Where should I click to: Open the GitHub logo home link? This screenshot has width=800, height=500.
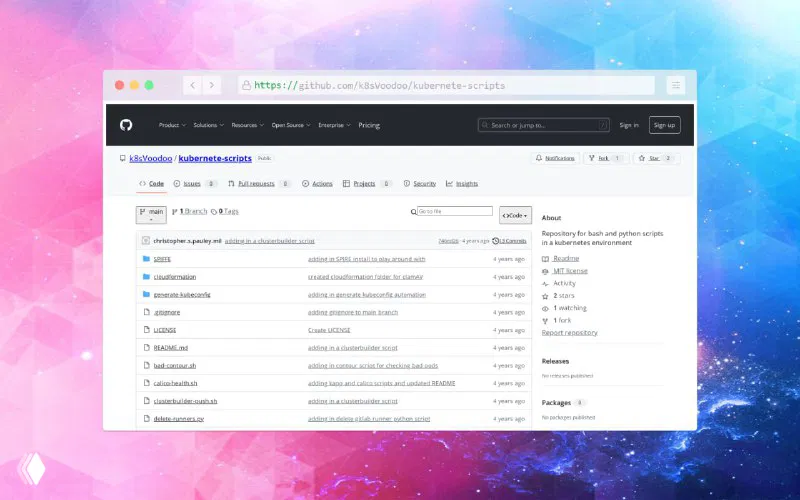click(x=126, y=125)
